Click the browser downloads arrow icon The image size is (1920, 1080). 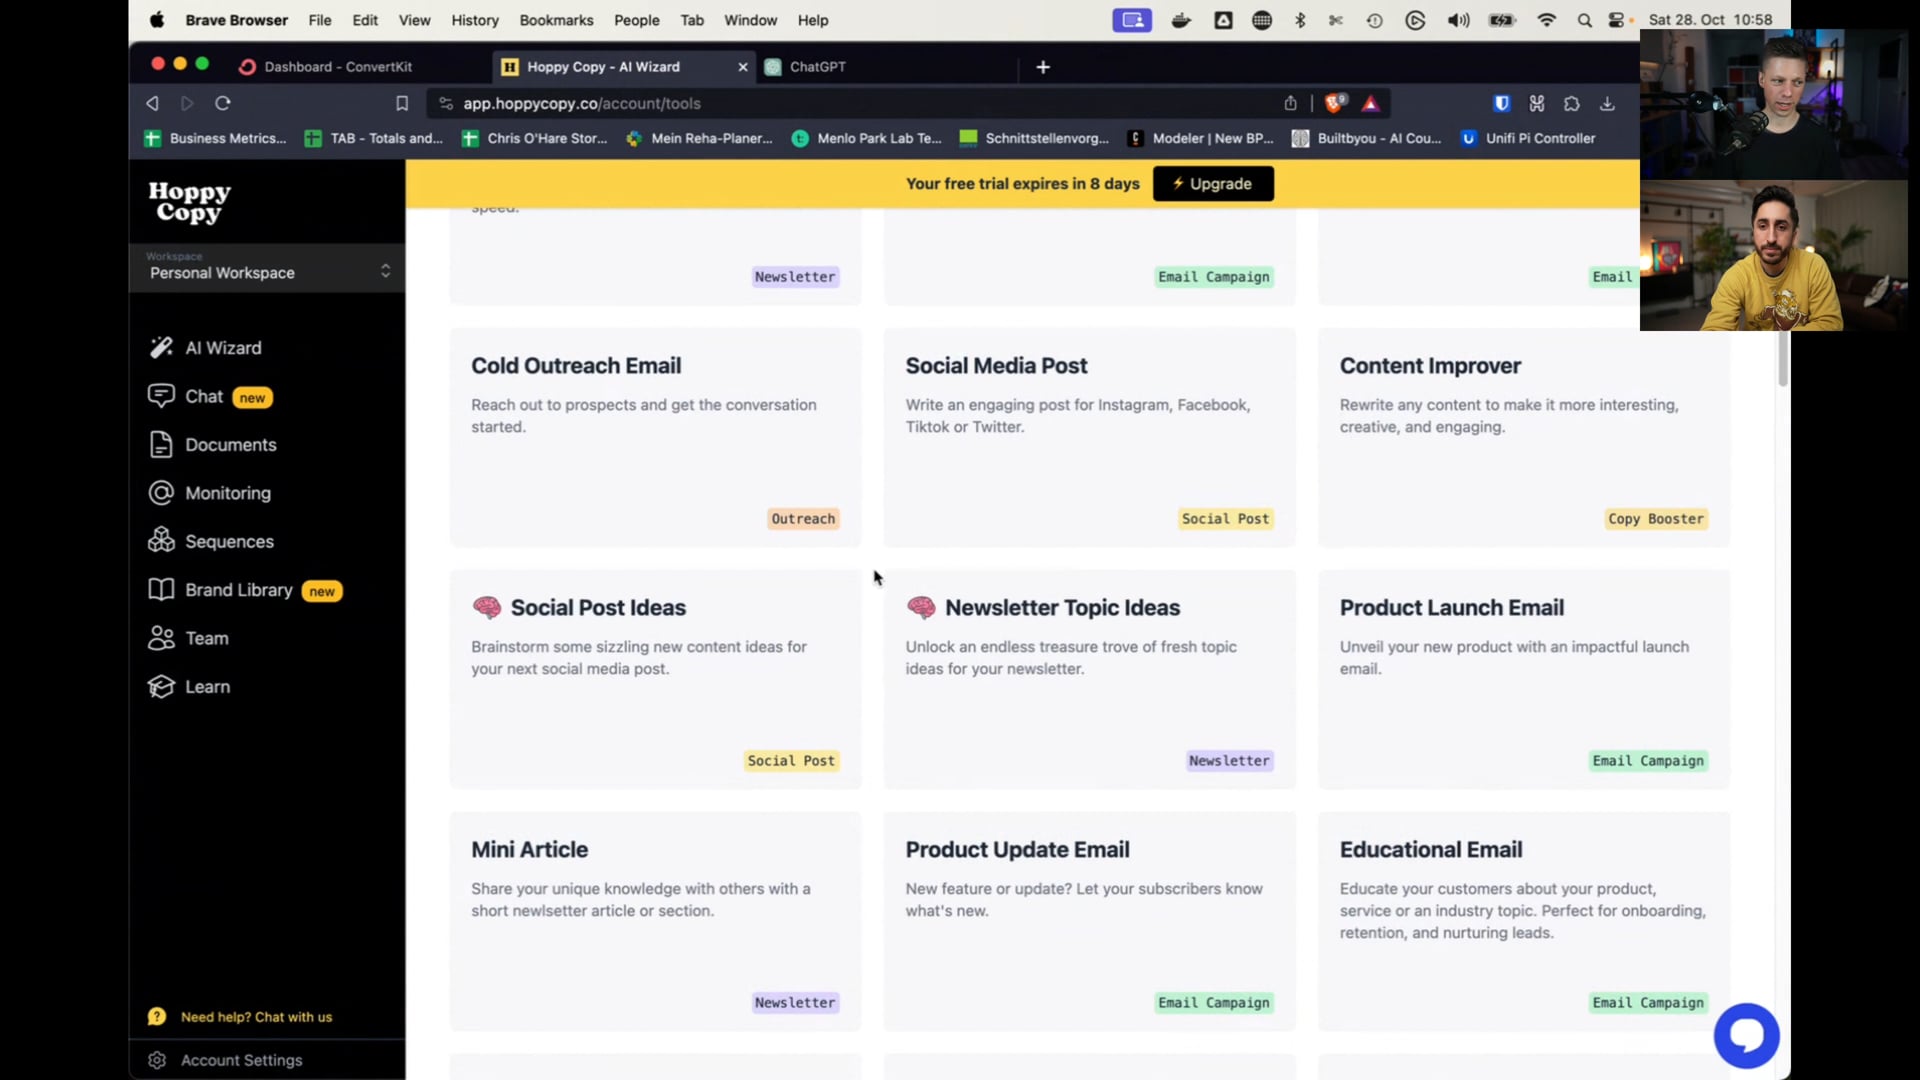[x=1607, y=103]
